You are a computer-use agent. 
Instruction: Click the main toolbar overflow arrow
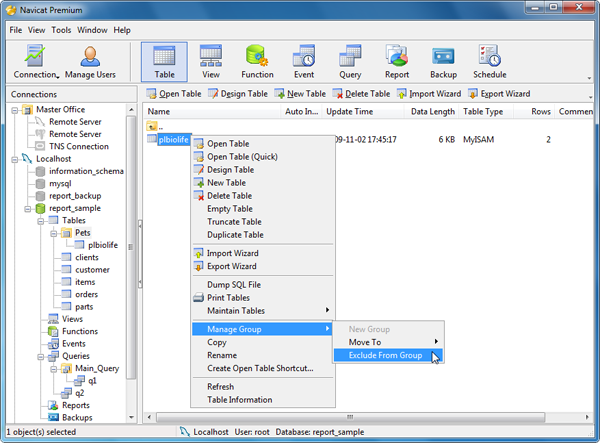tap(589, 78)
